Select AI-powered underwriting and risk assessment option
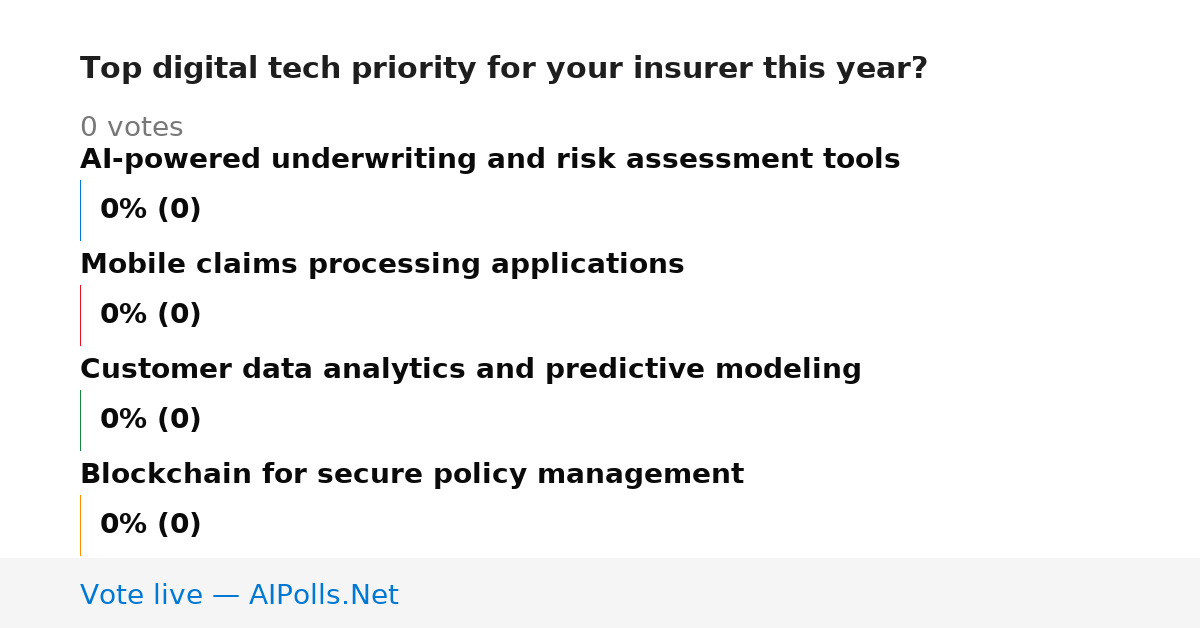The height and width of the screenshot is (628, 1200). [x=490, y=160]
